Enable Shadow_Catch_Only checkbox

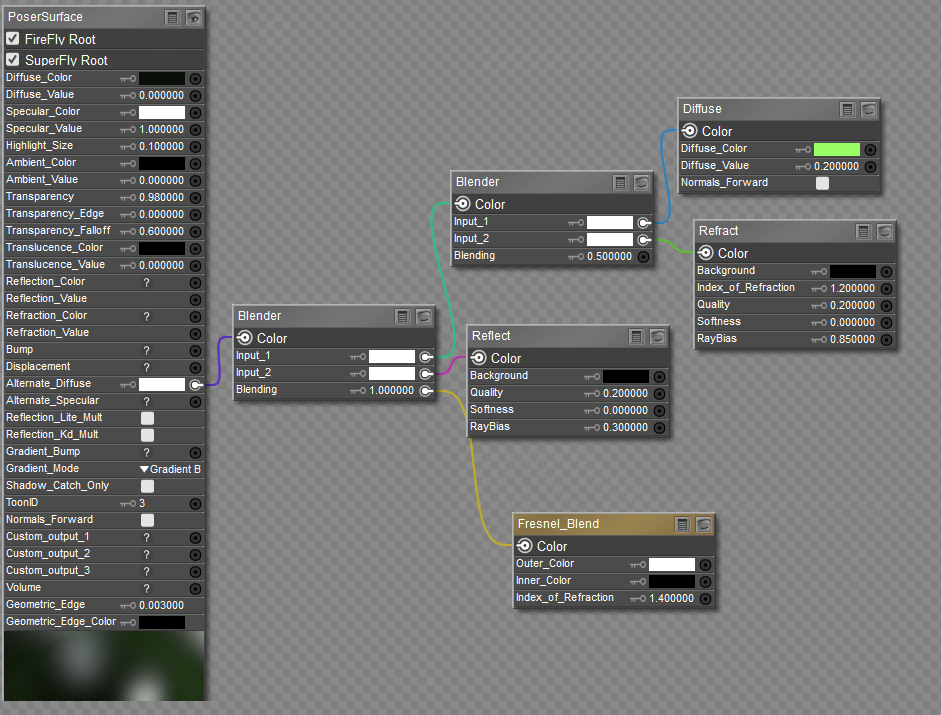(147, 486)
